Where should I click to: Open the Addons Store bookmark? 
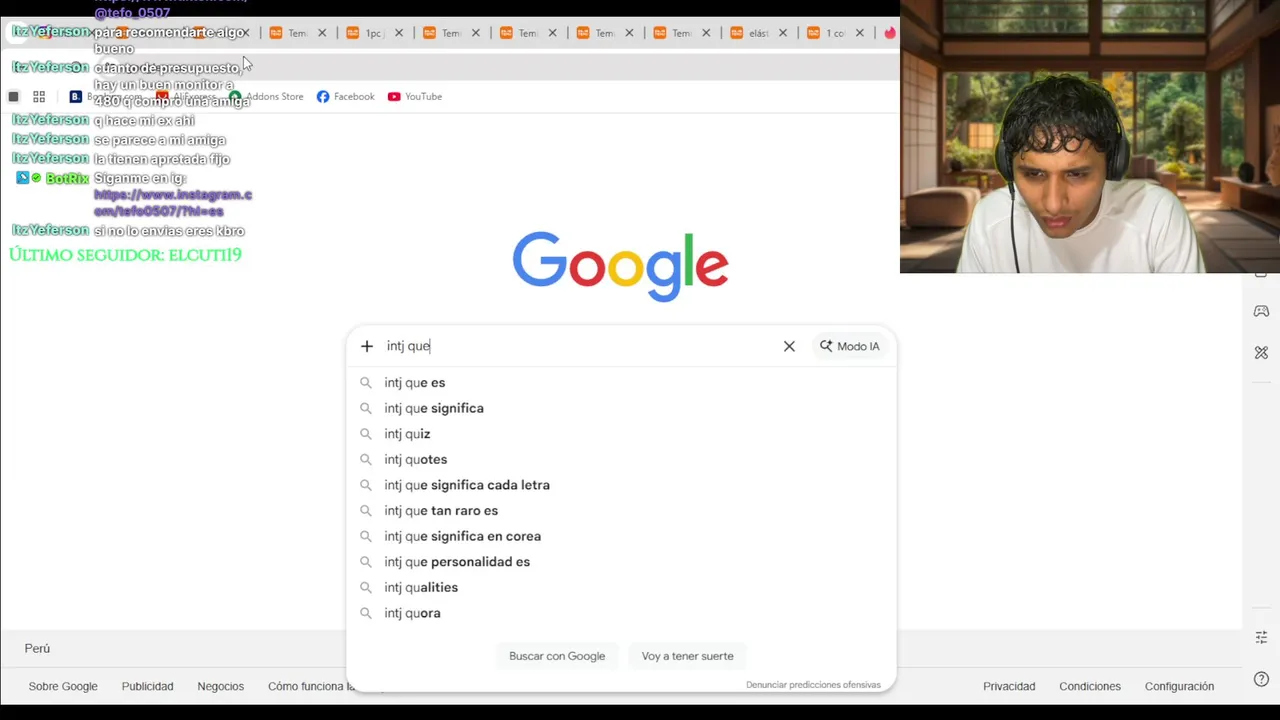pyautogui.click(x=266, y=96)
